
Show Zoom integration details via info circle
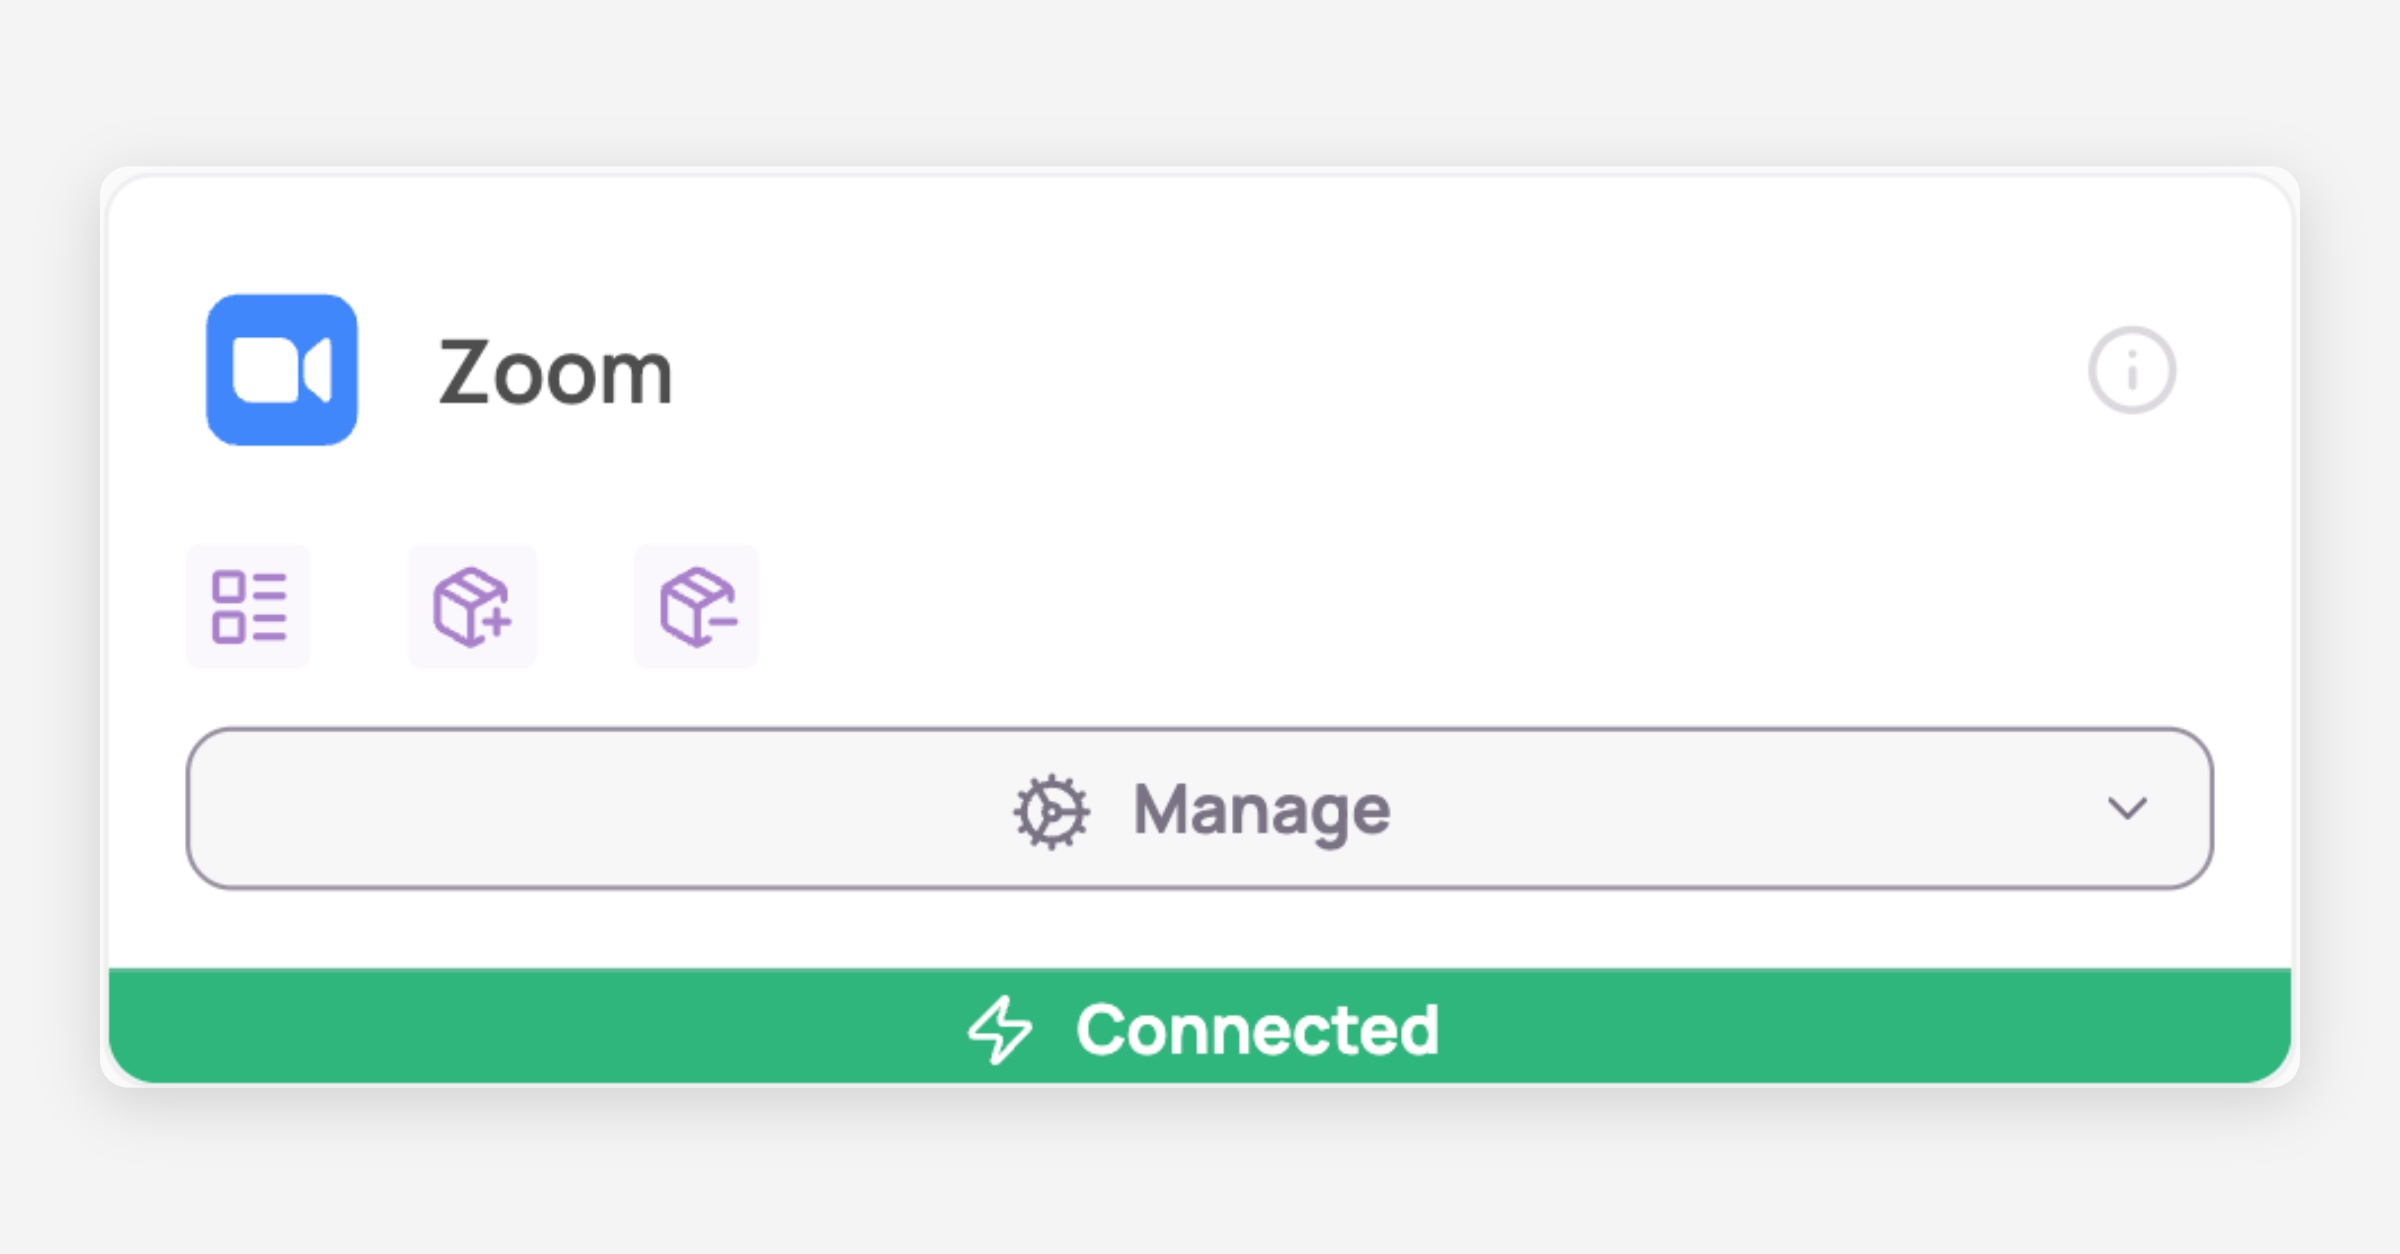2131,370
